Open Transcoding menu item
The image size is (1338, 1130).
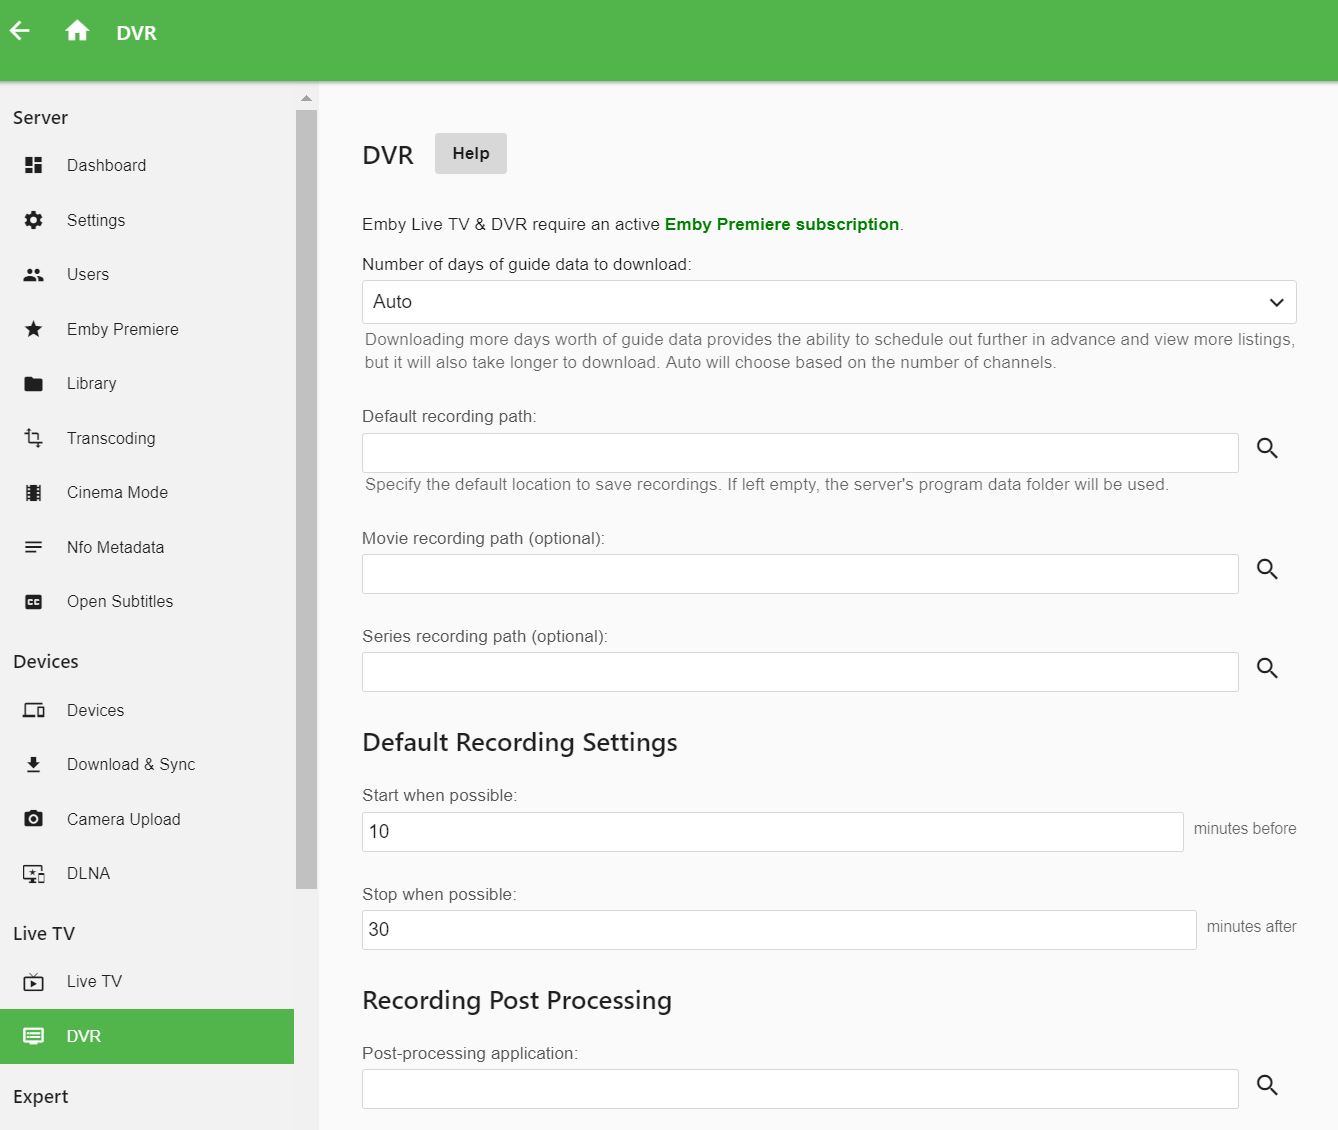147,438
